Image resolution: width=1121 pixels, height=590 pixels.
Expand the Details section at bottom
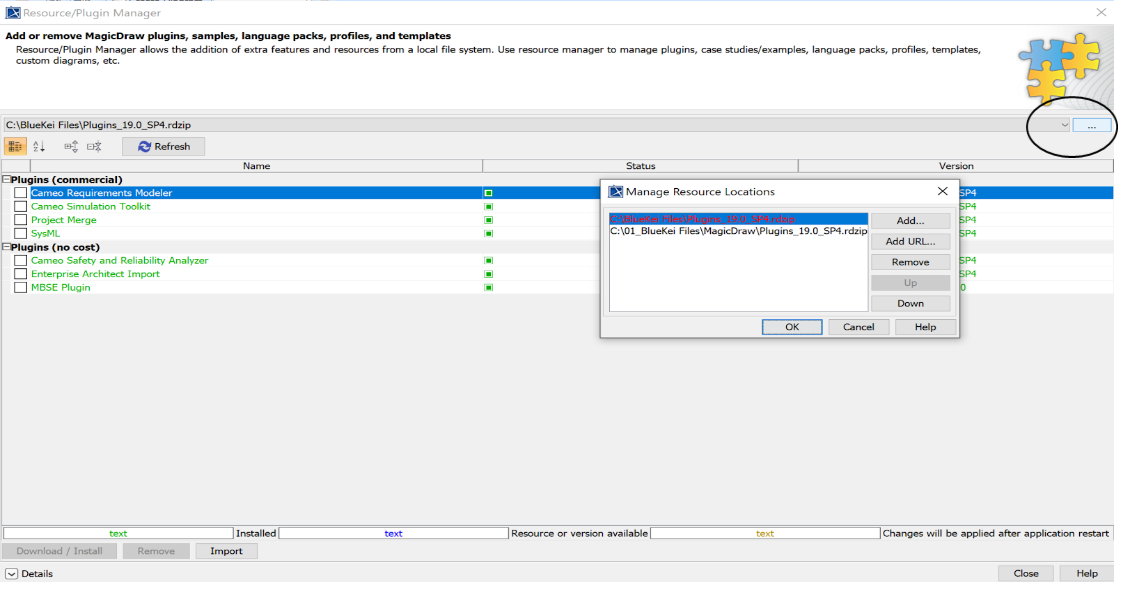[x=10, y=573]
